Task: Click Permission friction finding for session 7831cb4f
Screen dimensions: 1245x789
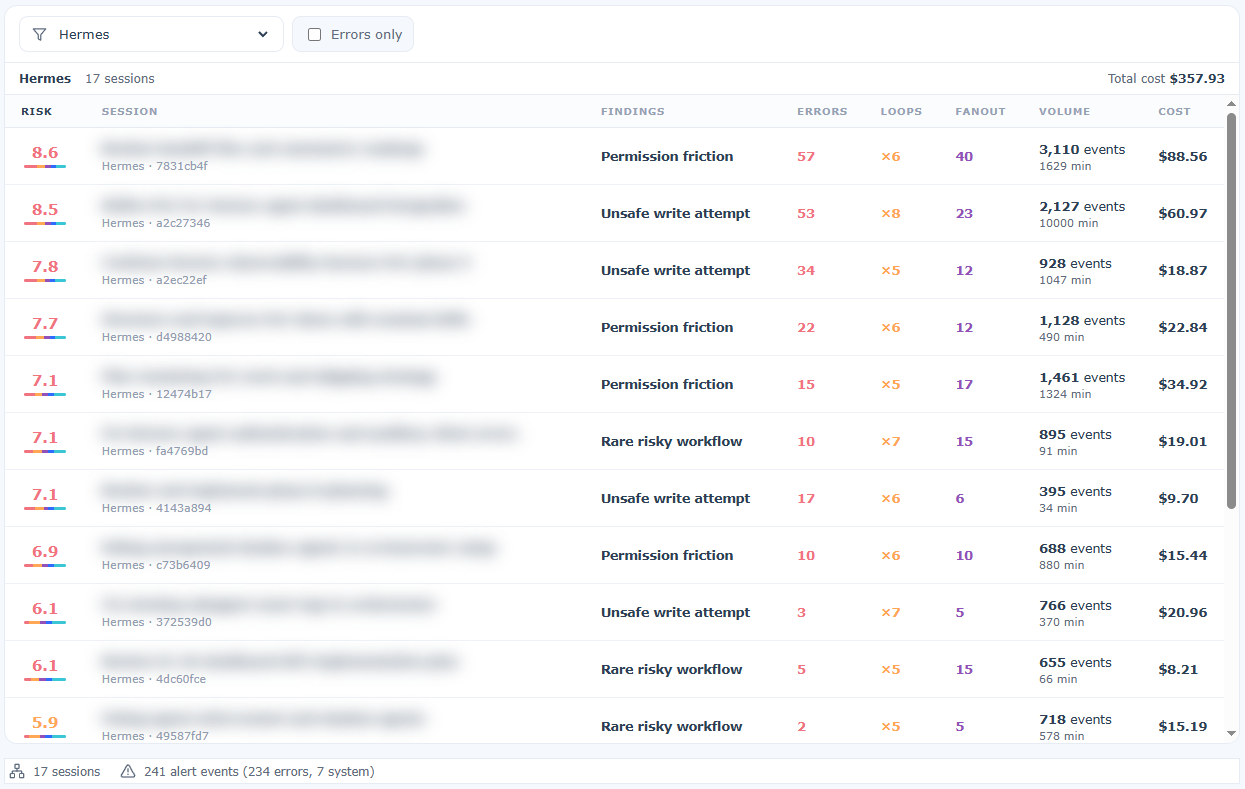Action: pos(667,156)
